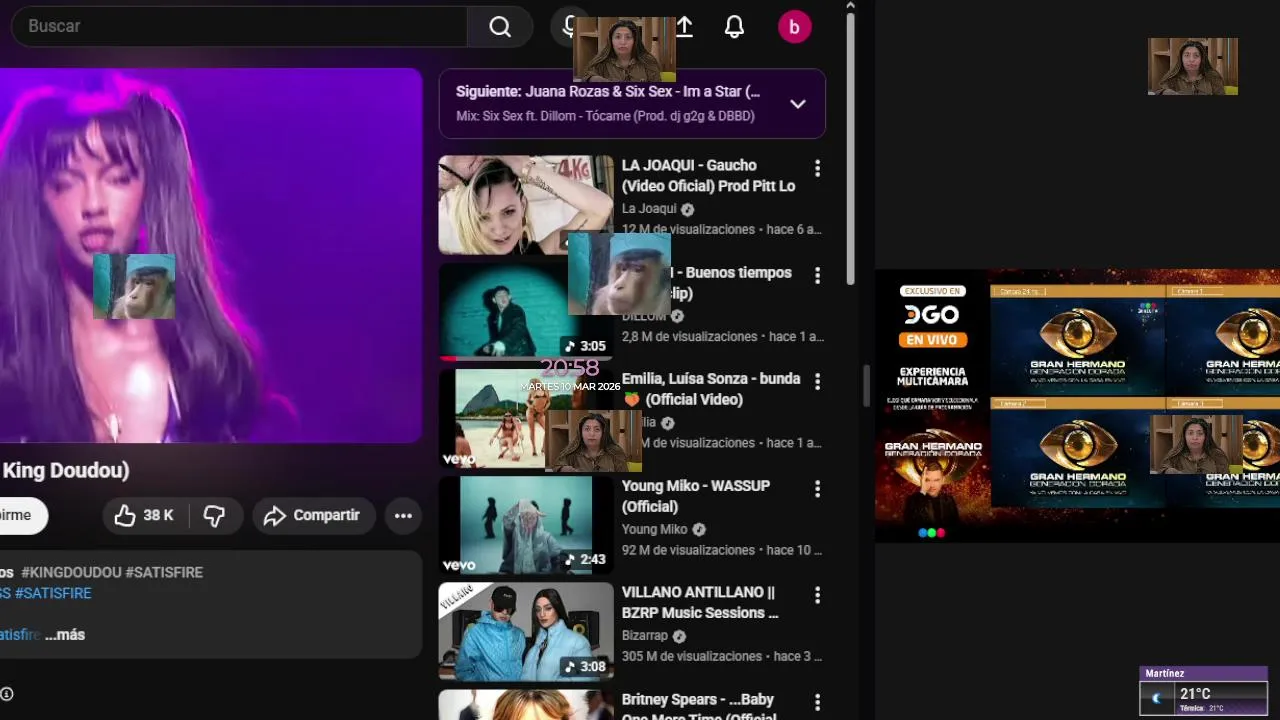Screen dimensions: 1280x720
Task: Open the Emilia bunda video thumbnail
Action: pos(526,418)
